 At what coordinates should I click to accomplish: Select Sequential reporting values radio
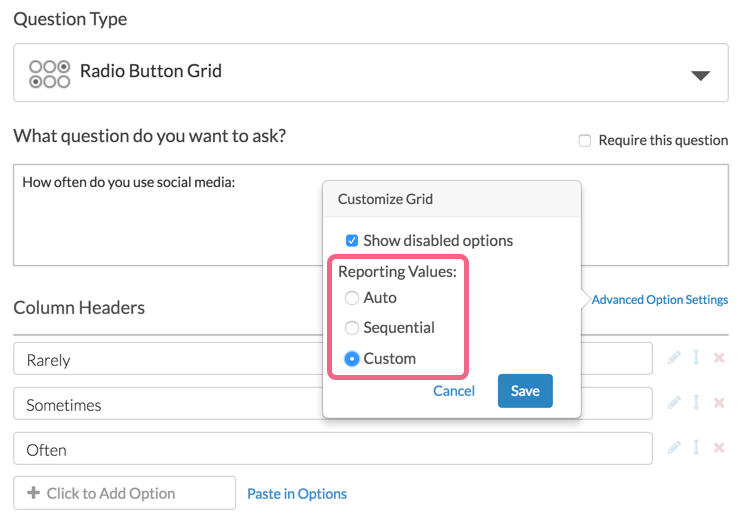tap(352, 328)
